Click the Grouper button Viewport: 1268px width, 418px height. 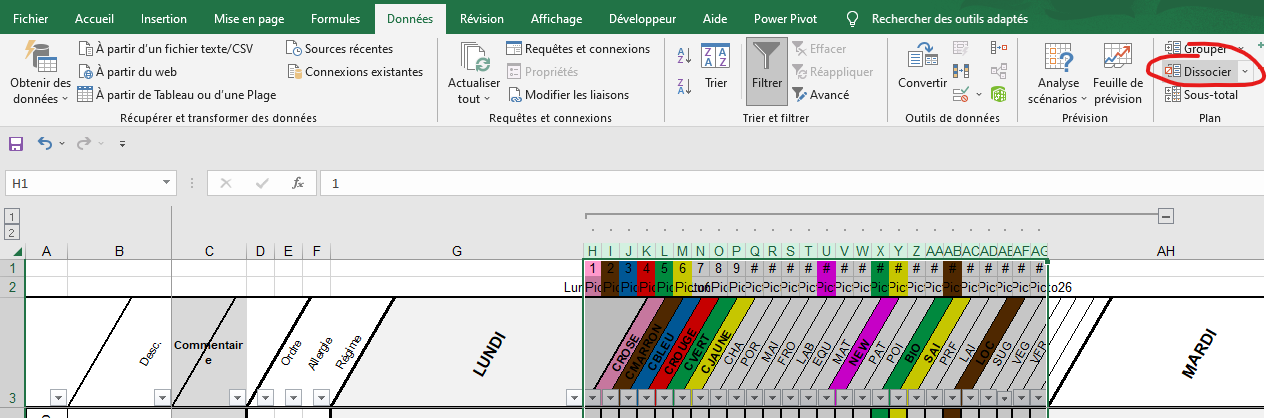(x=1197, y=49)
